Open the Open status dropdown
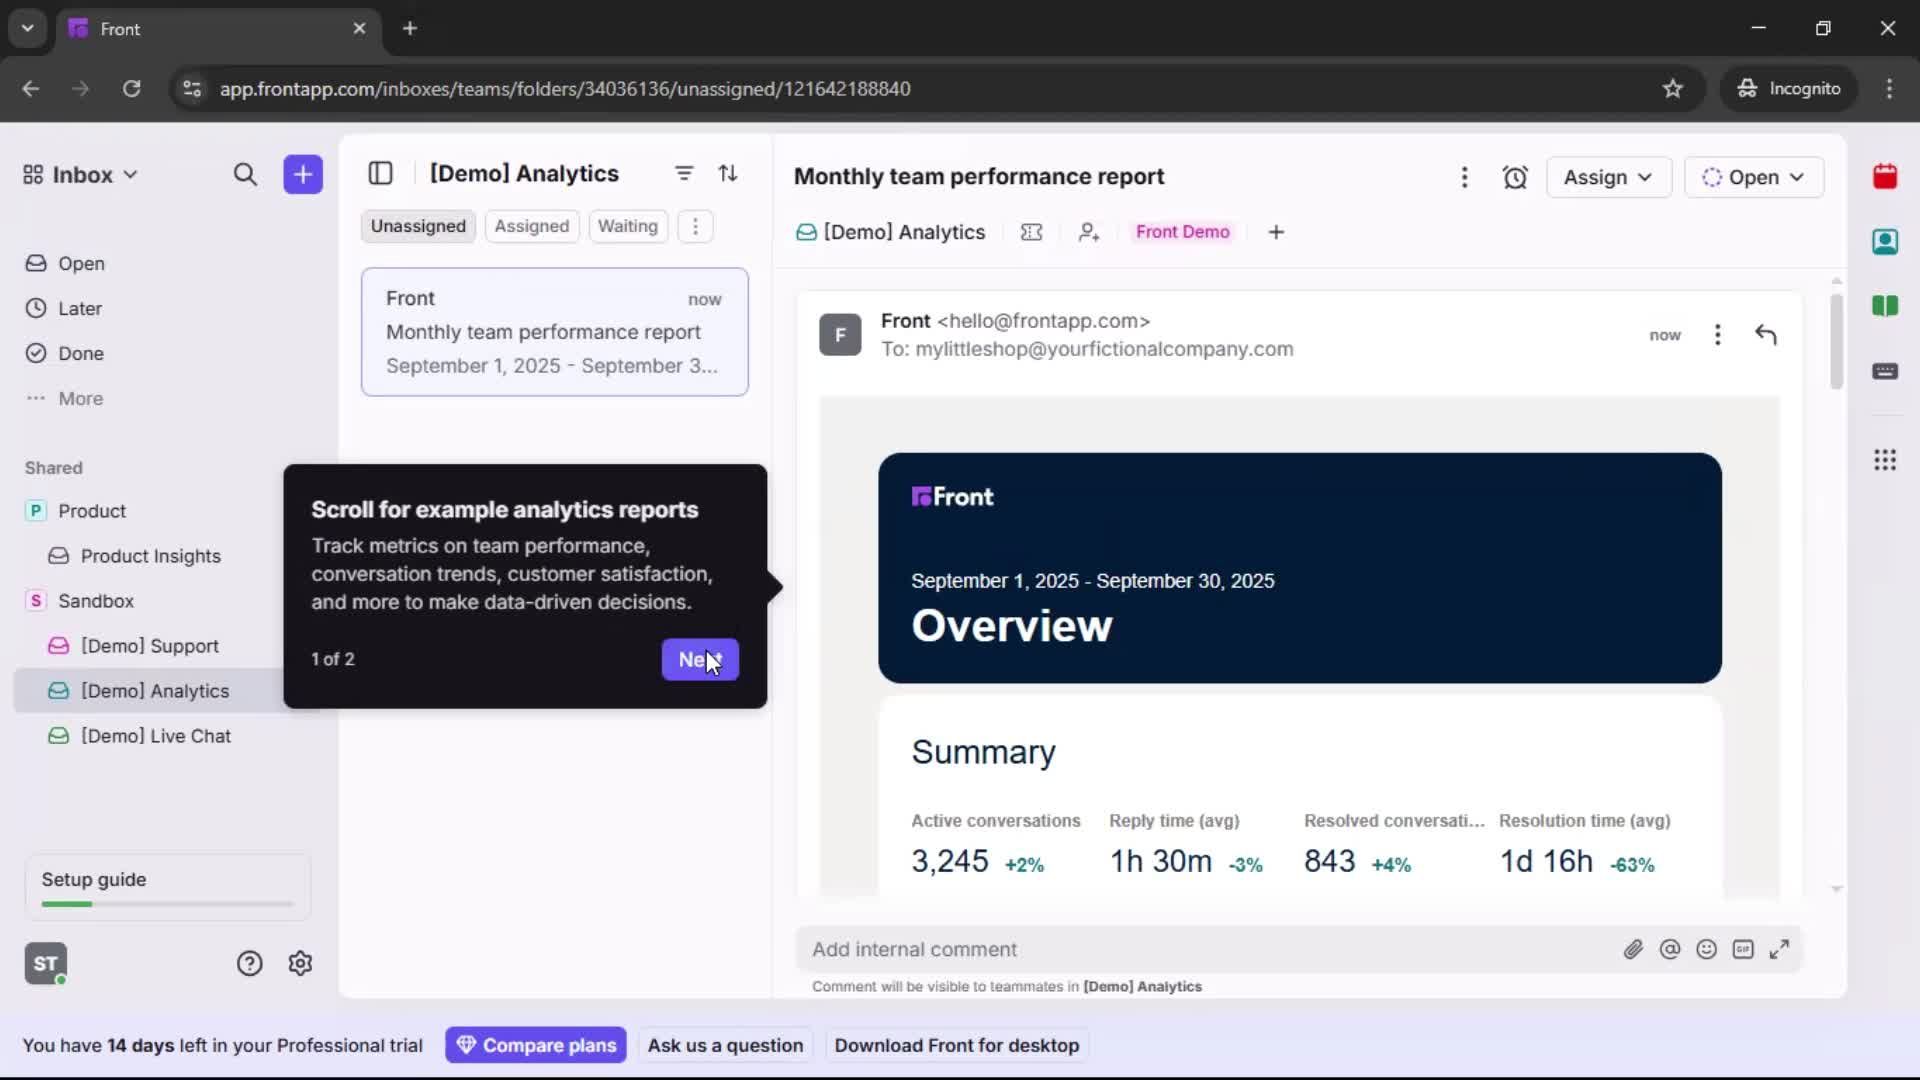 click(1754, 177)
